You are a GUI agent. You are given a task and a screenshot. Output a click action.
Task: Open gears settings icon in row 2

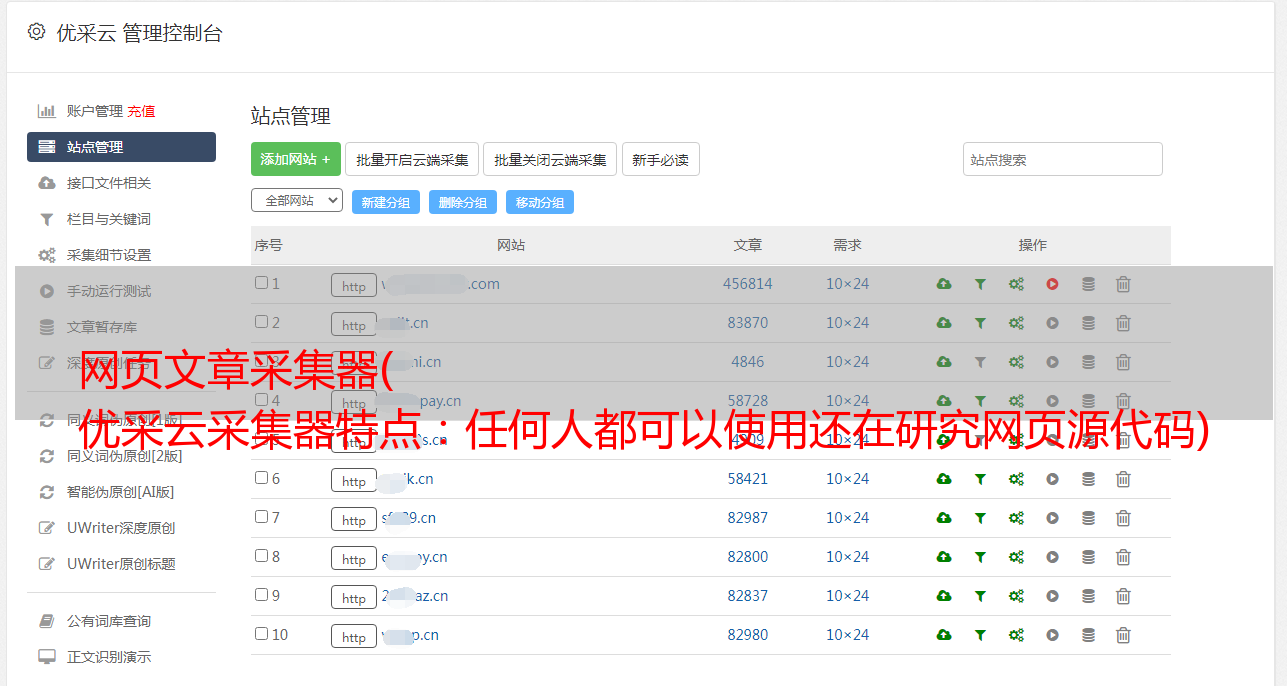(1016, 323)
